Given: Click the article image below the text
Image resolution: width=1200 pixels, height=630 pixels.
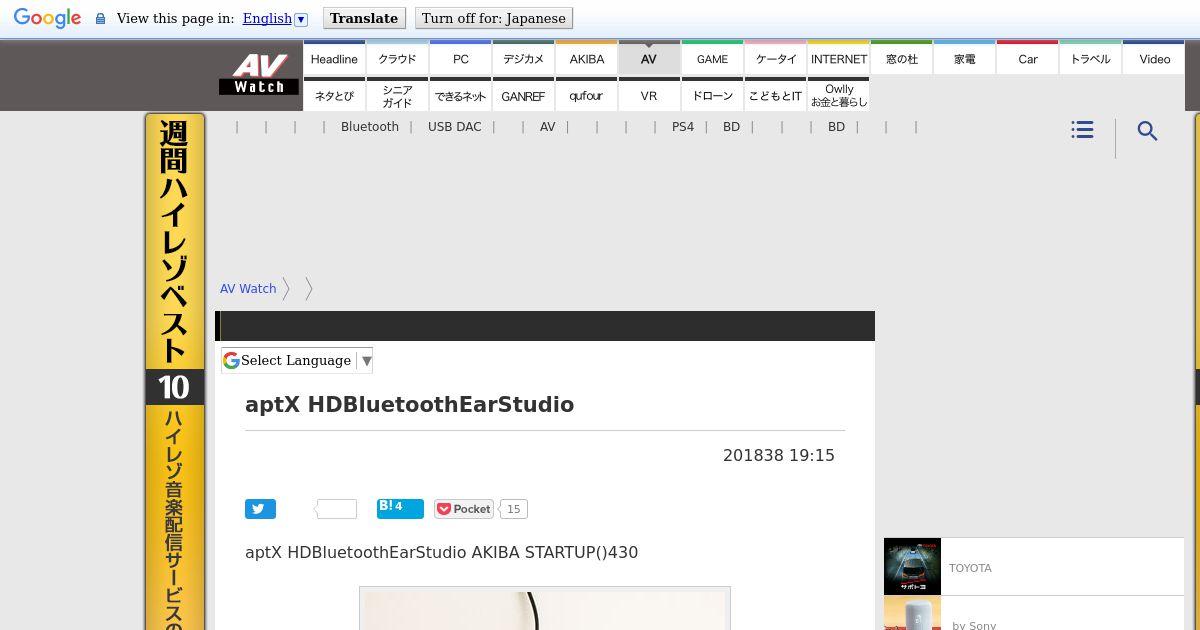Looking at the screenshot, I should click(545, 608).
